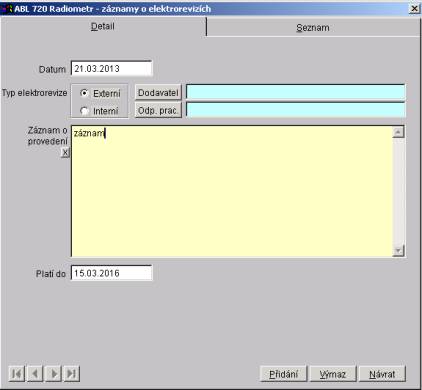Open the Dodavatel supplier picker
This screenshot has width=422, height=390.
tap(158, 93)
